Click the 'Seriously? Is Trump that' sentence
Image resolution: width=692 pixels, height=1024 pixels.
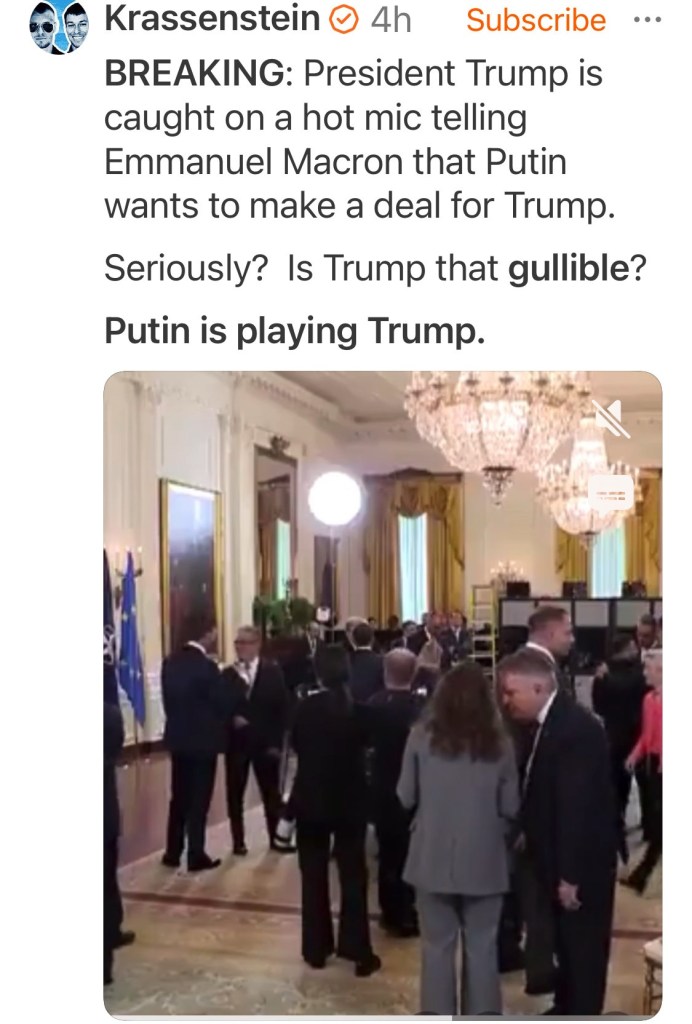click(301, 268)
